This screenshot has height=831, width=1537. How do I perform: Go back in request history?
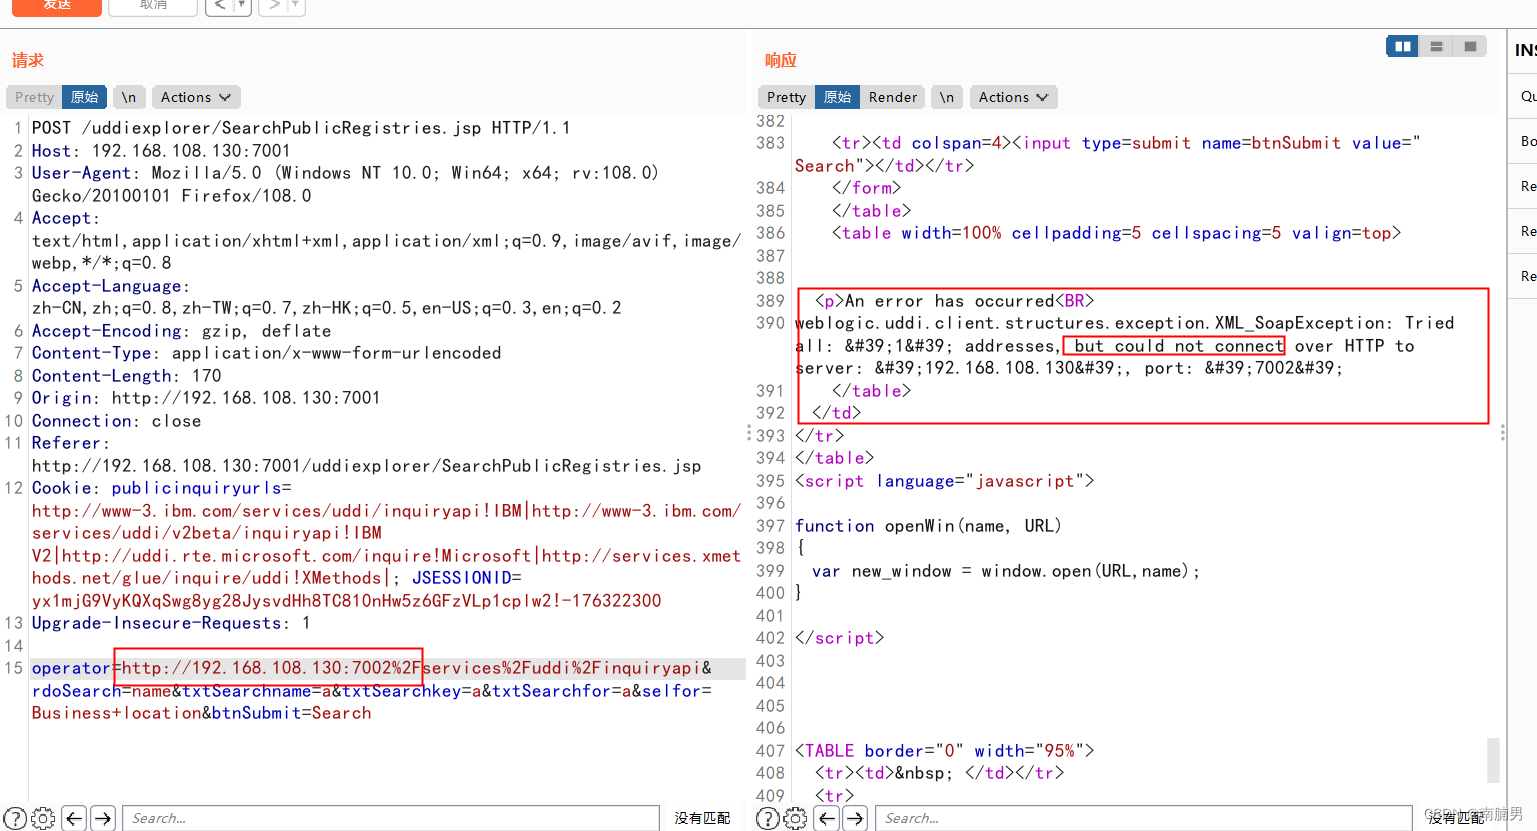pos(219,6)
